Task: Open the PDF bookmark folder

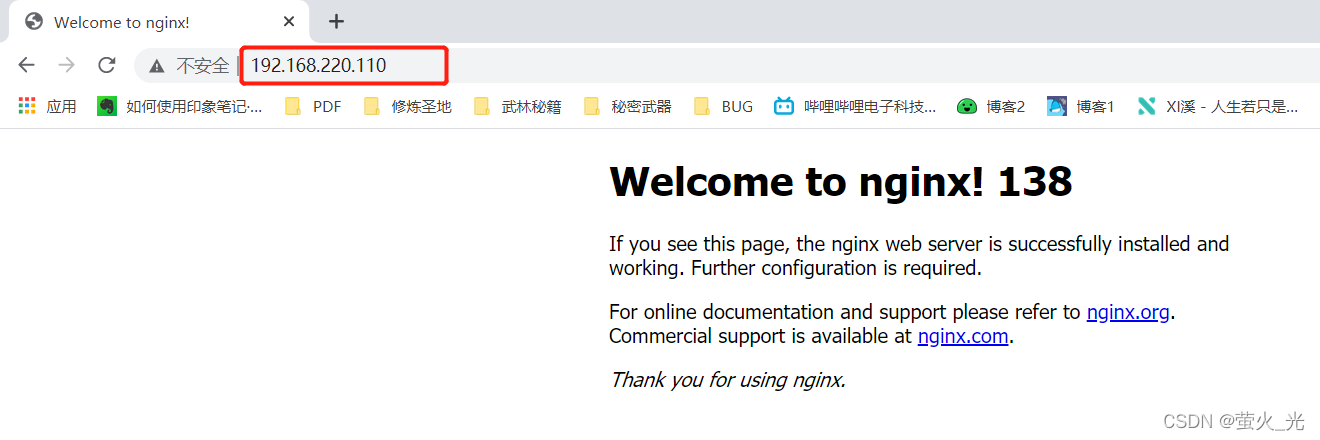Action: (313, 106)
